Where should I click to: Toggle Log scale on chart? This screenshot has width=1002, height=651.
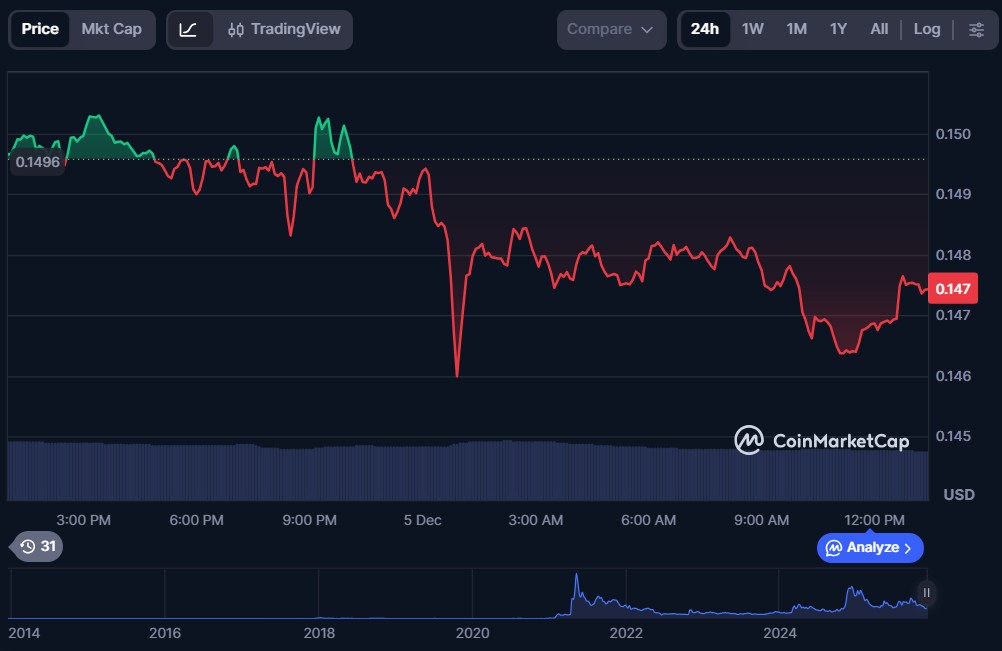pos(926,29)
